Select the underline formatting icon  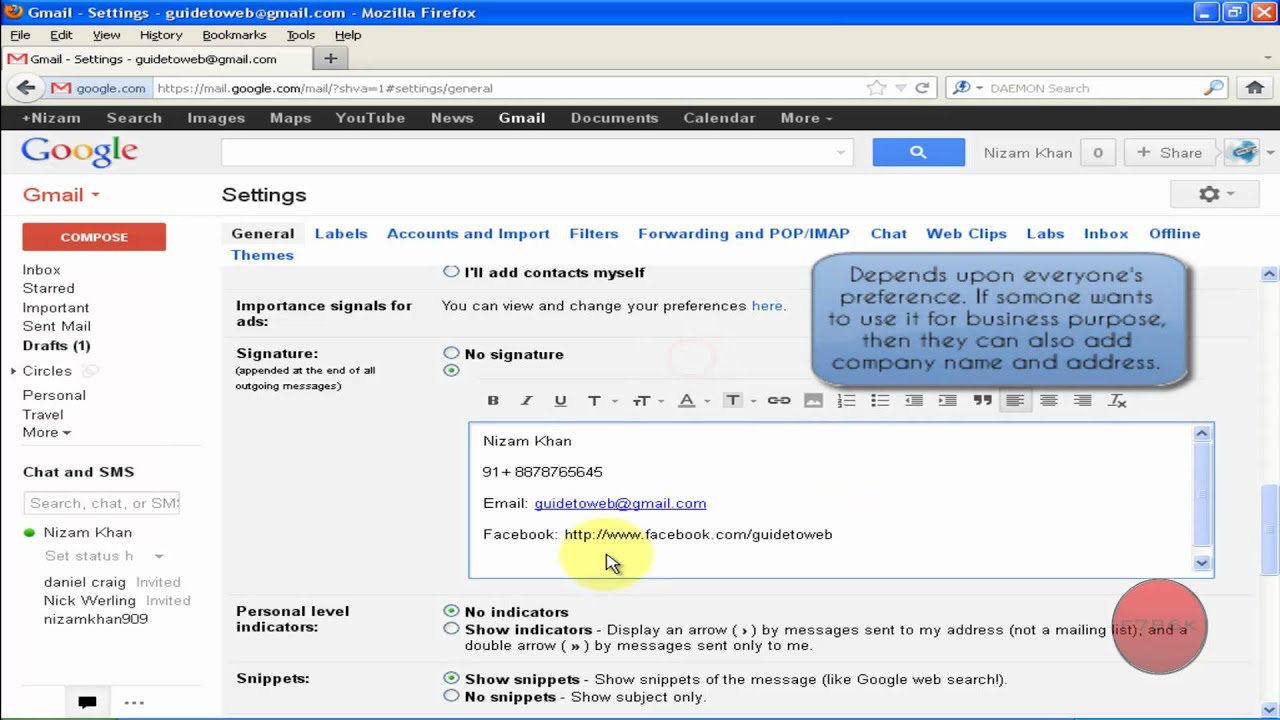(x=560, y=400)
